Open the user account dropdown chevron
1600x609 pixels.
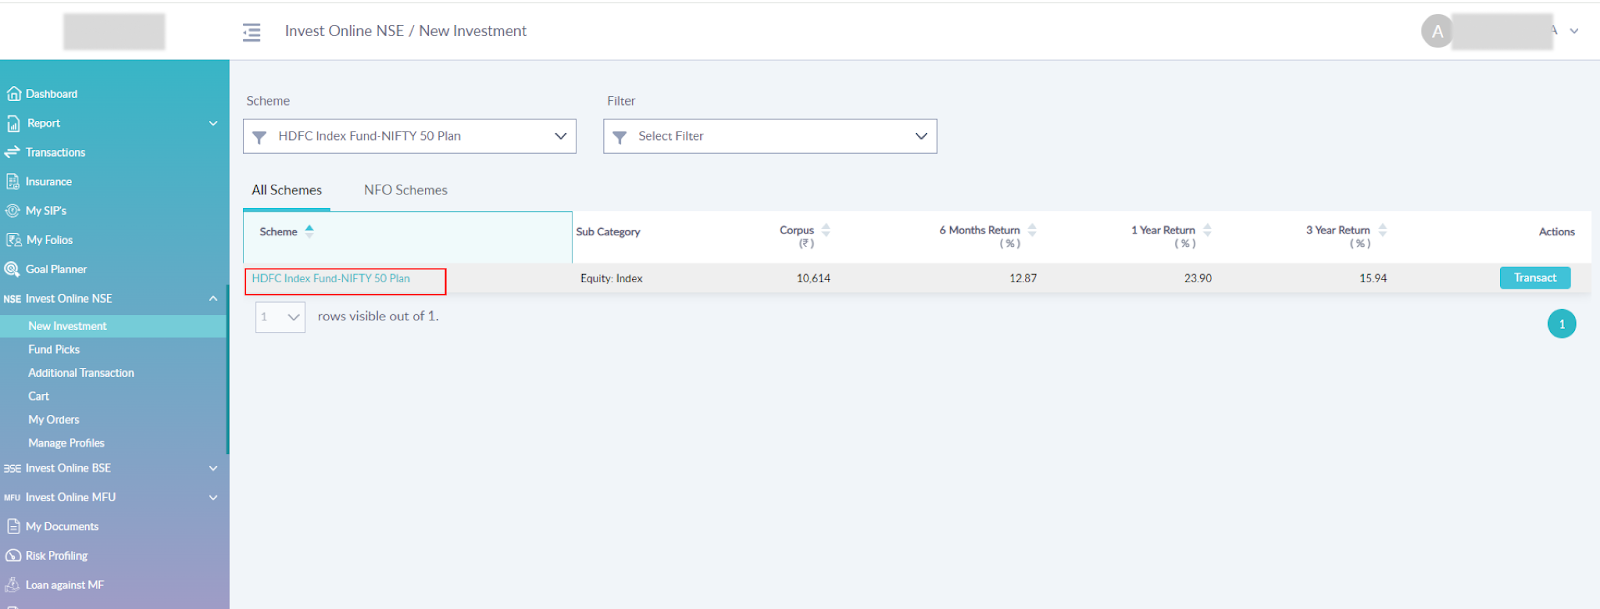point(1574,31)
